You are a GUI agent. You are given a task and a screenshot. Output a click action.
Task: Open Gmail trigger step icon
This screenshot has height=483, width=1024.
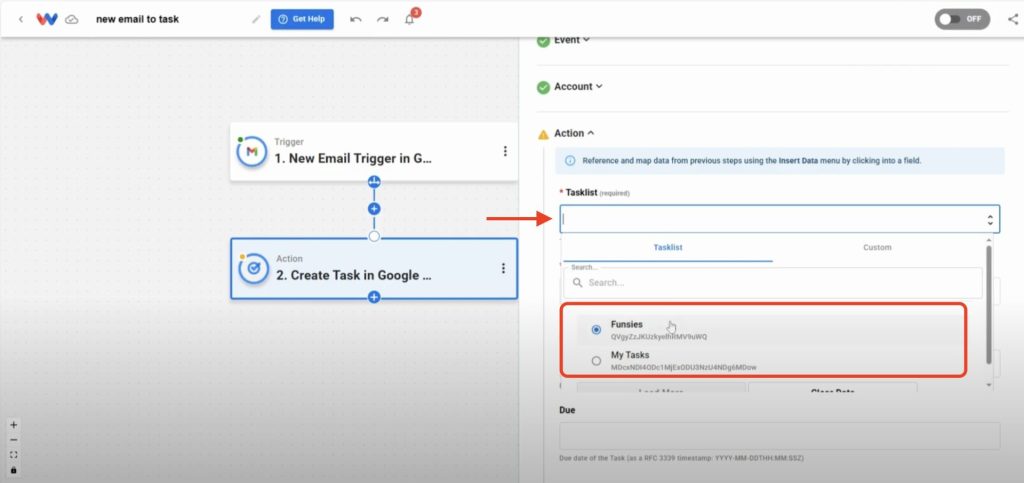[251, 151]
